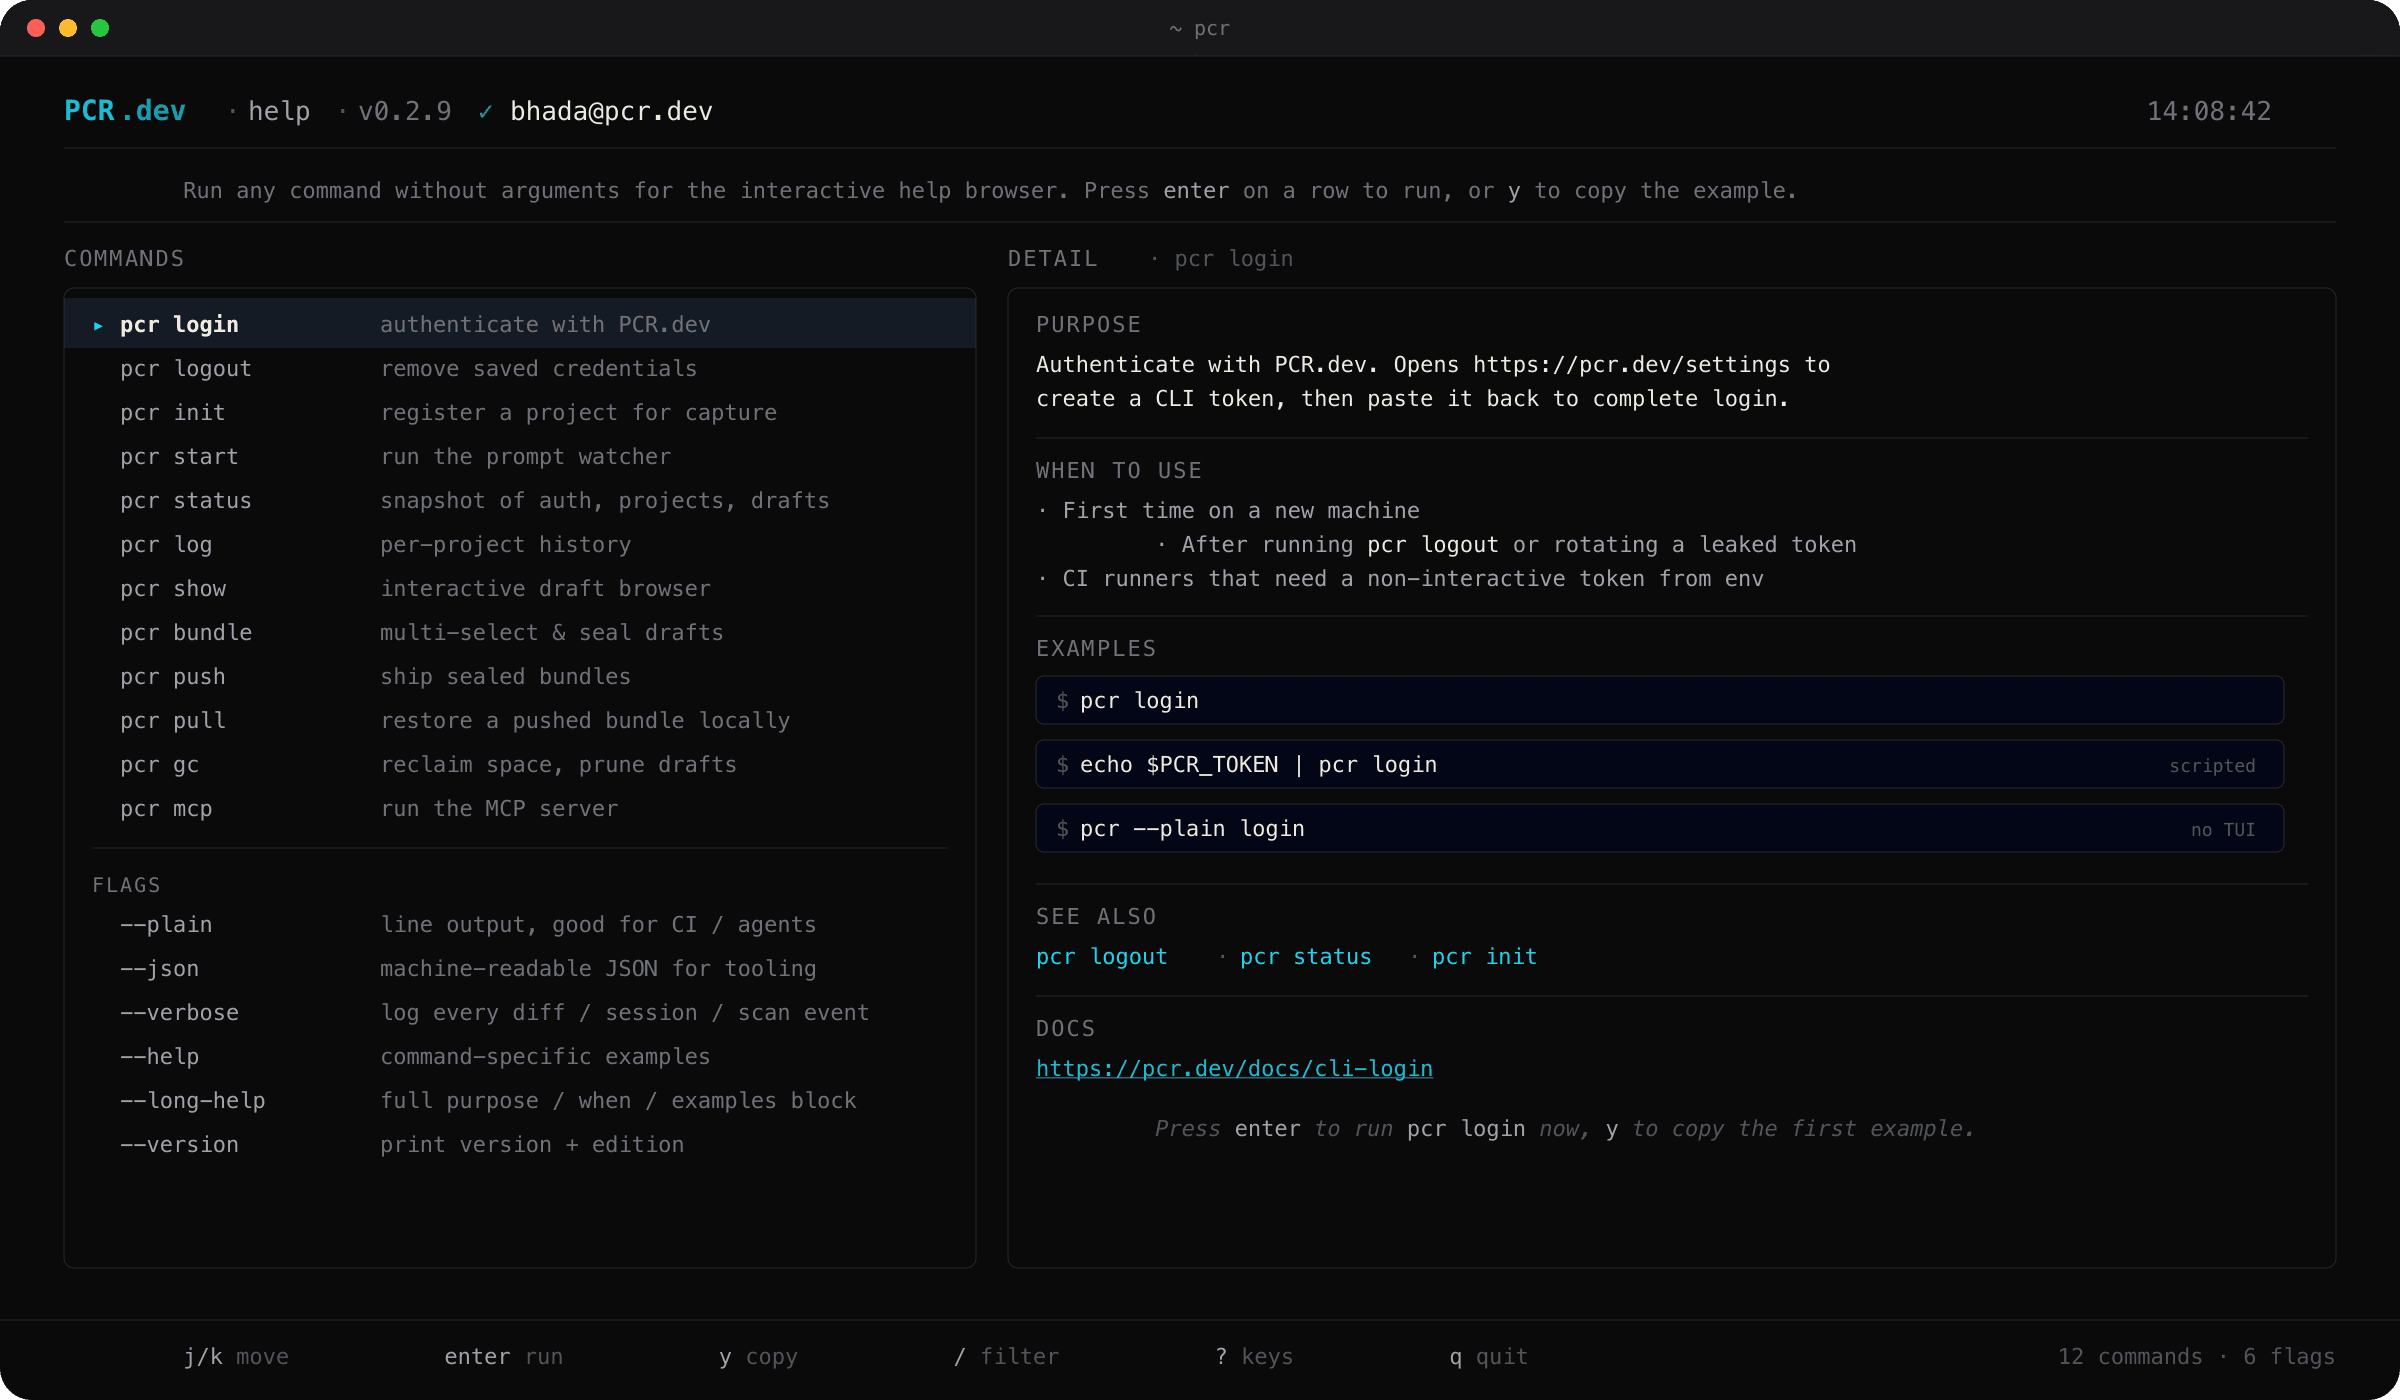Select the pcr show command row
Image resolution: width=2400 pixels, height=1400 pixels.
520,588
